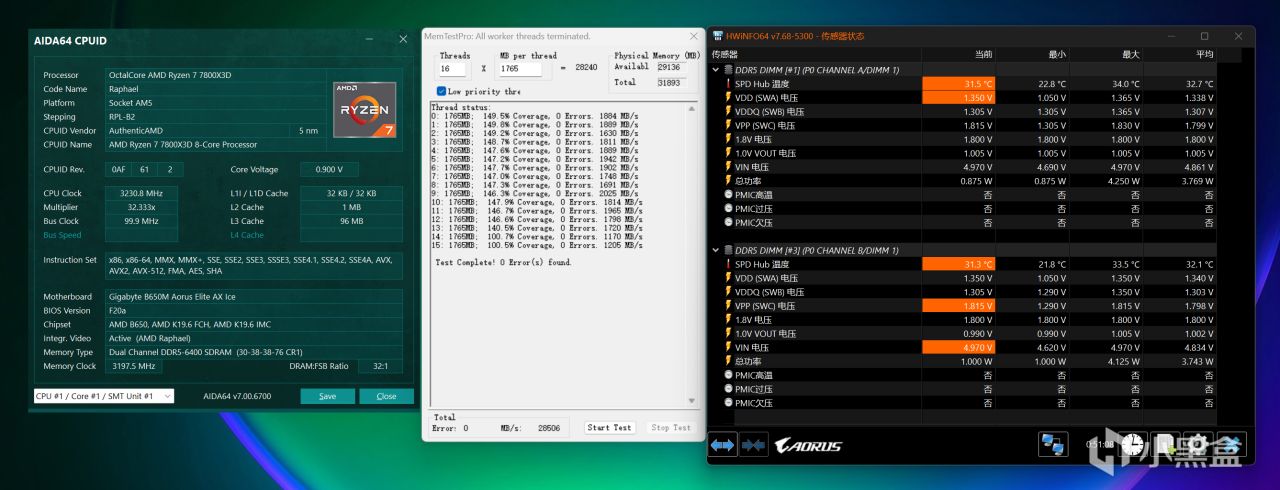This screenshot has height=490, width=1280.
Task: Click circle icon for DIMM #3 PMIC欠压
Action: [x=727, y=402]
